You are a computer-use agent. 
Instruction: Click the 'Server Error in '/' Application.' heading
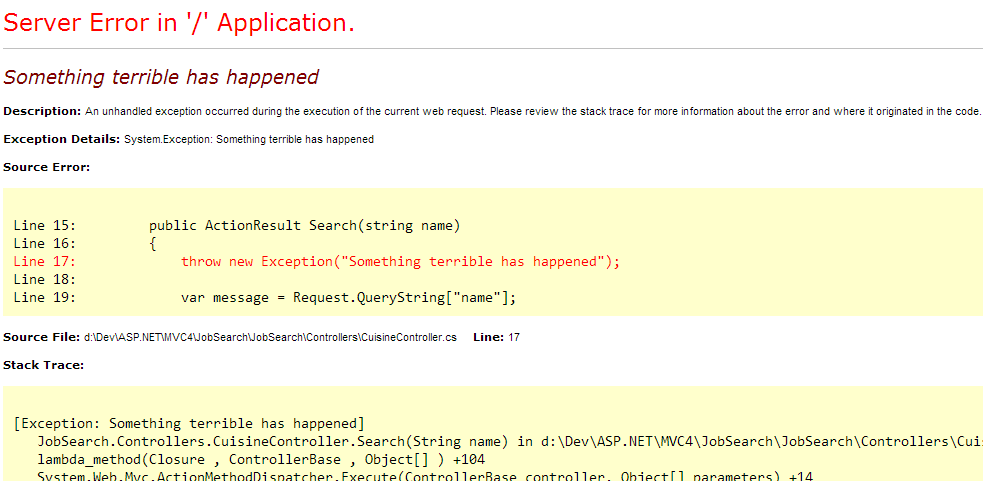(x=179, y=23)
